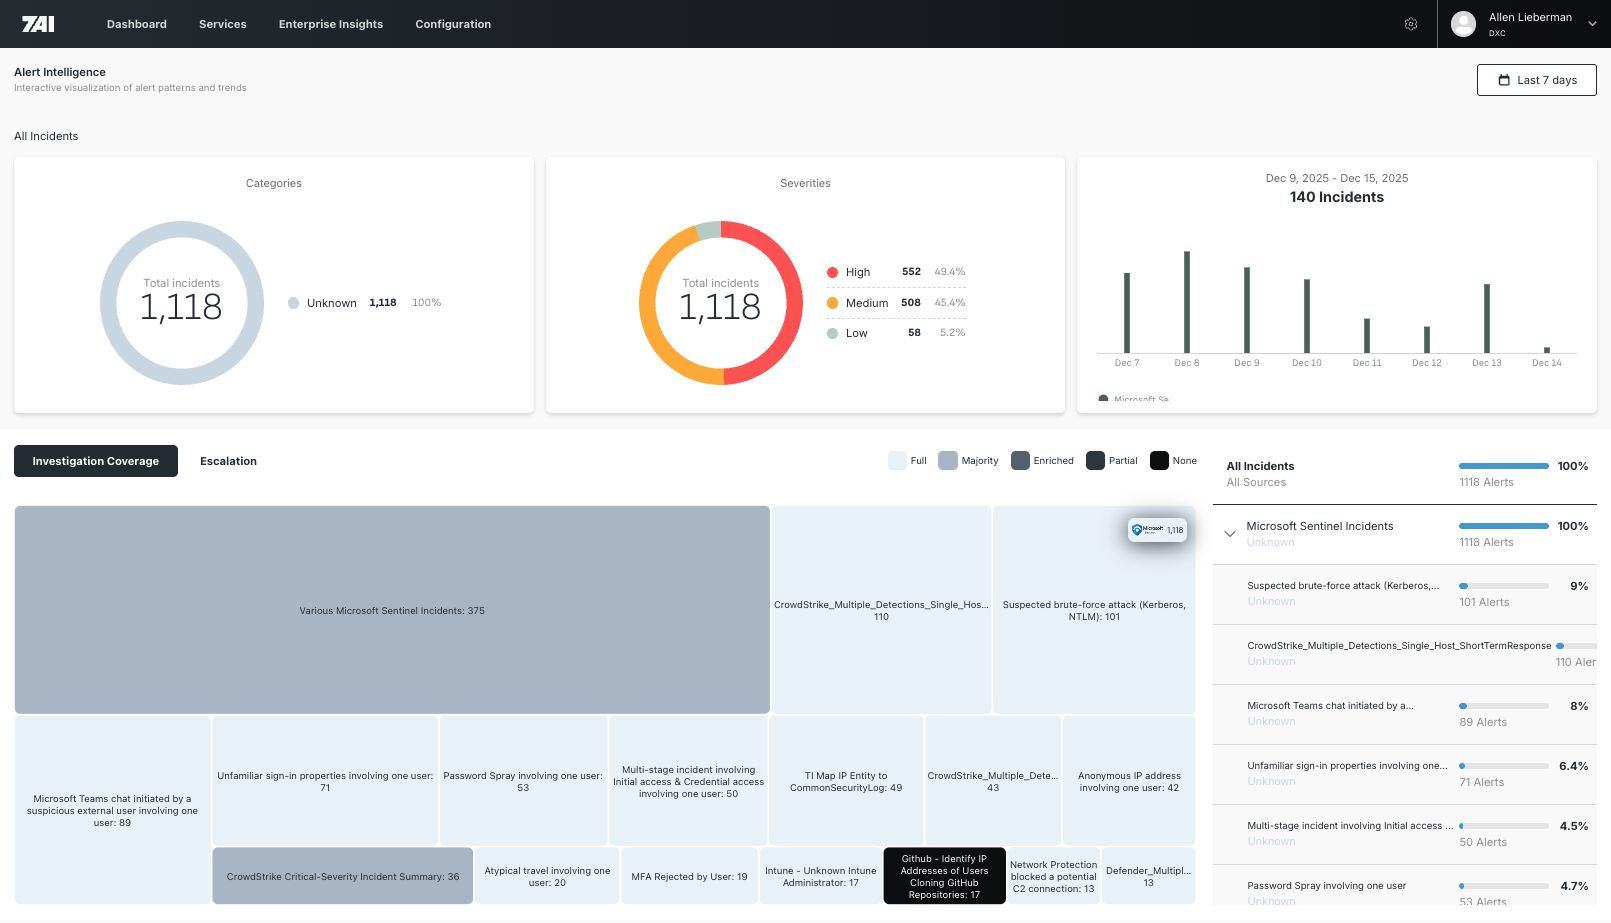The width and height of the screenshot is (1611, 923).
Task: Click the calendar icon in Last 7 days
Action: pos(1504,80)
